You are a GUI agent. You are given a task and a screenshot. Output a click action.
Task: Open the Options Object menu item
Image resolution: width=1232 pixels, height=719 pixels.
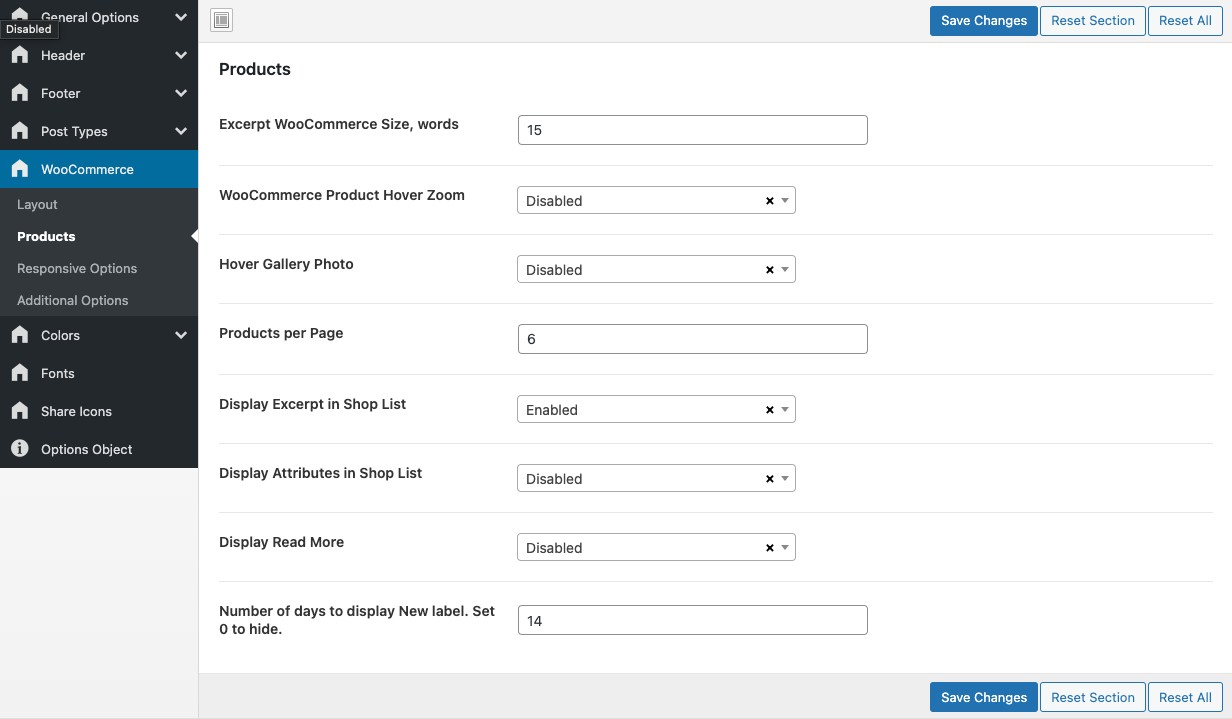pyautogui.click(x=99, y=449)
